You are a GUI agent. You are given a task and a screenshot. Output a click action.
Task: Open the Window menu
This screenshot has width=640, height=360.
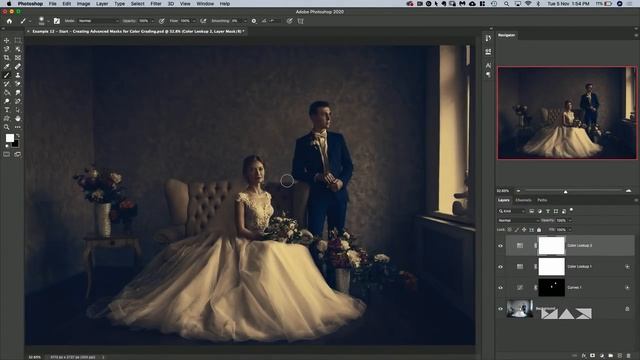[205, 4]
